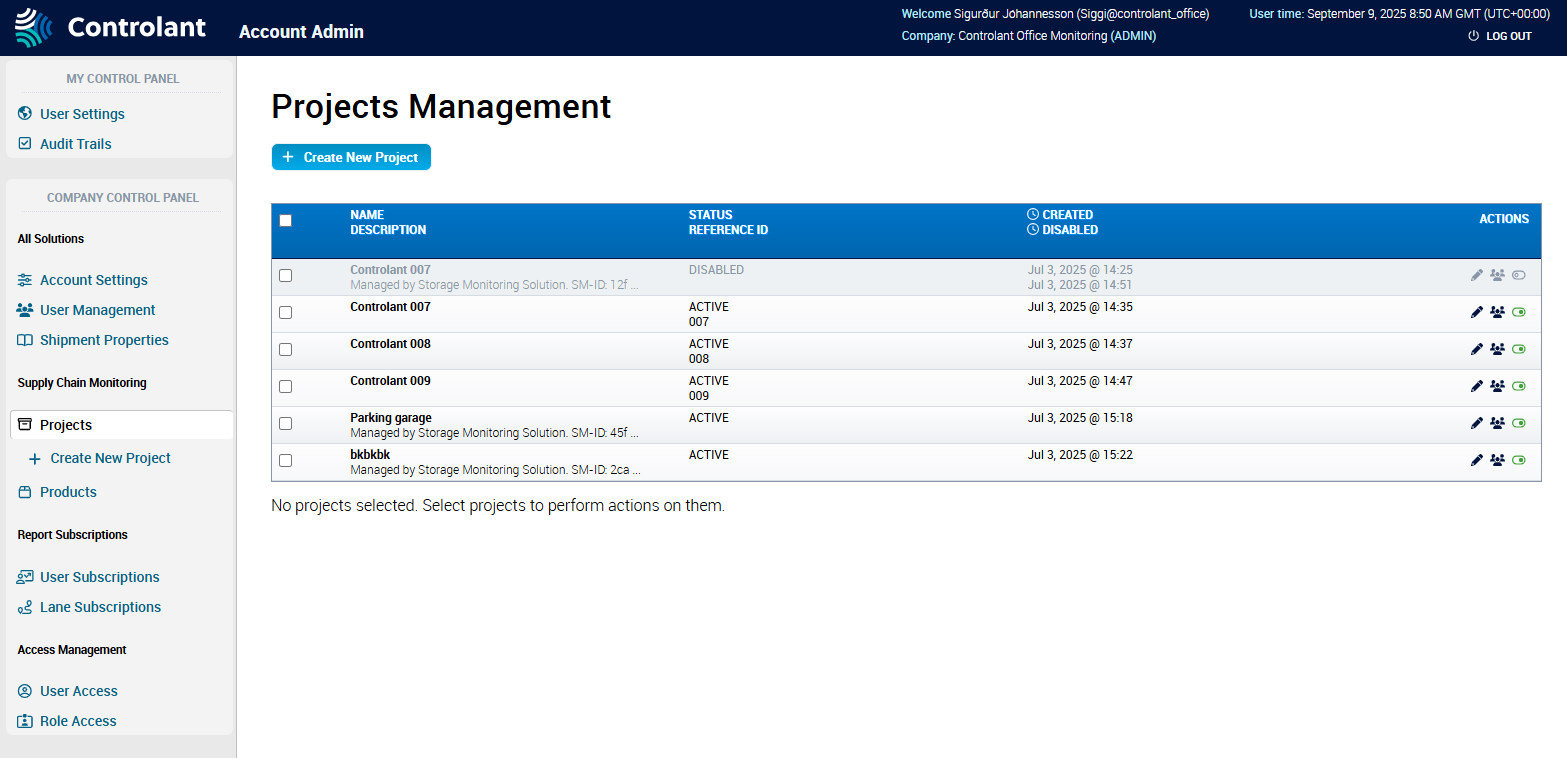
Task: Disable Controlant 008 via its toggle
Action: [x=1519, y=349]
